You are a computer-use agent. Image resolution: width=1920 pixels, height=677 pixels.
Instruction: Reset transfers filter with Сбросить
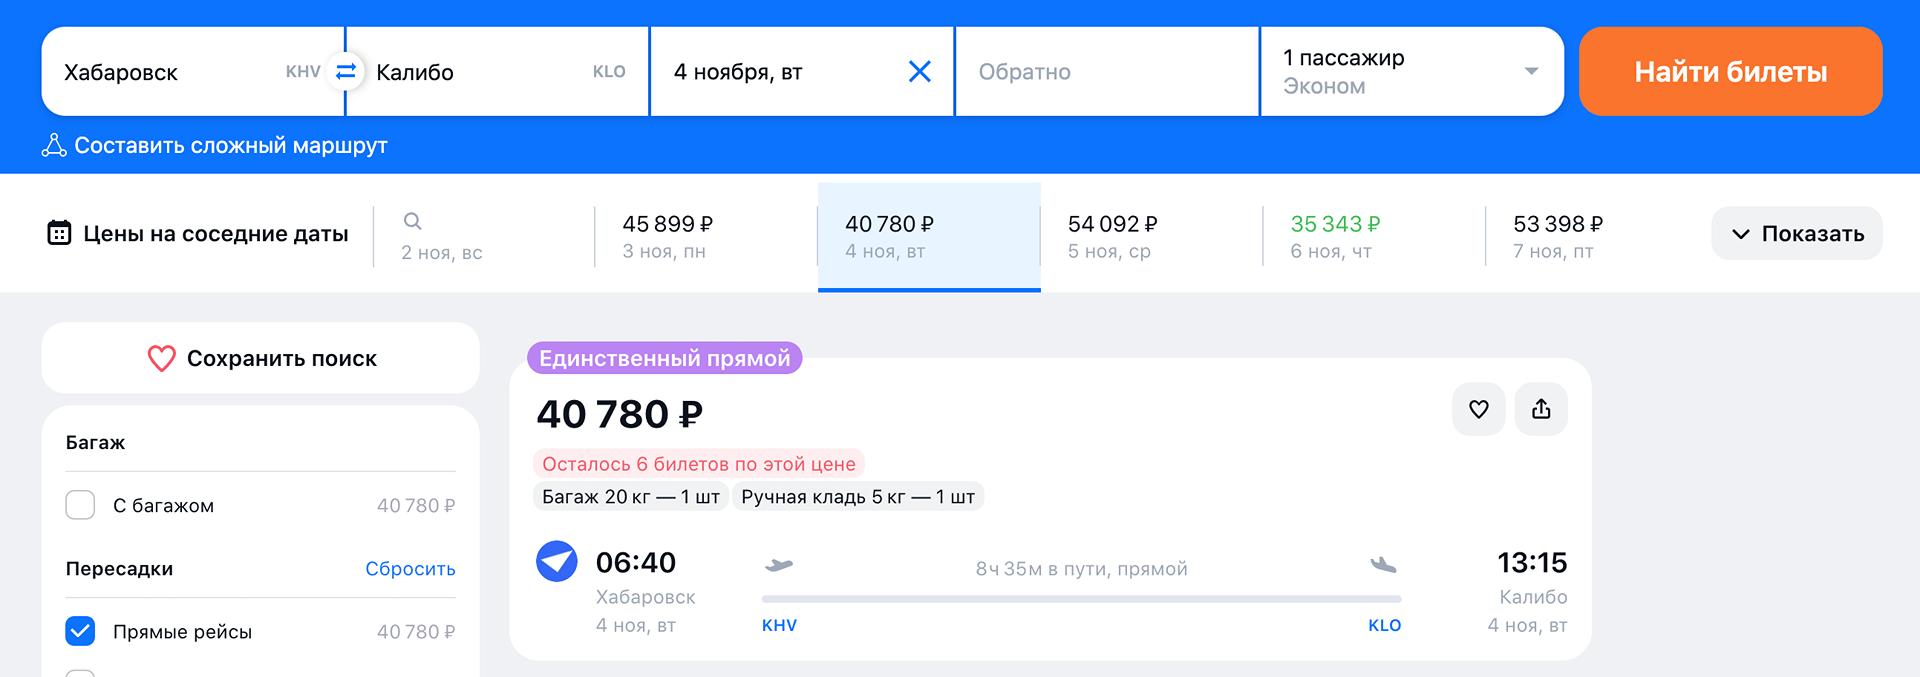(410, 569)
